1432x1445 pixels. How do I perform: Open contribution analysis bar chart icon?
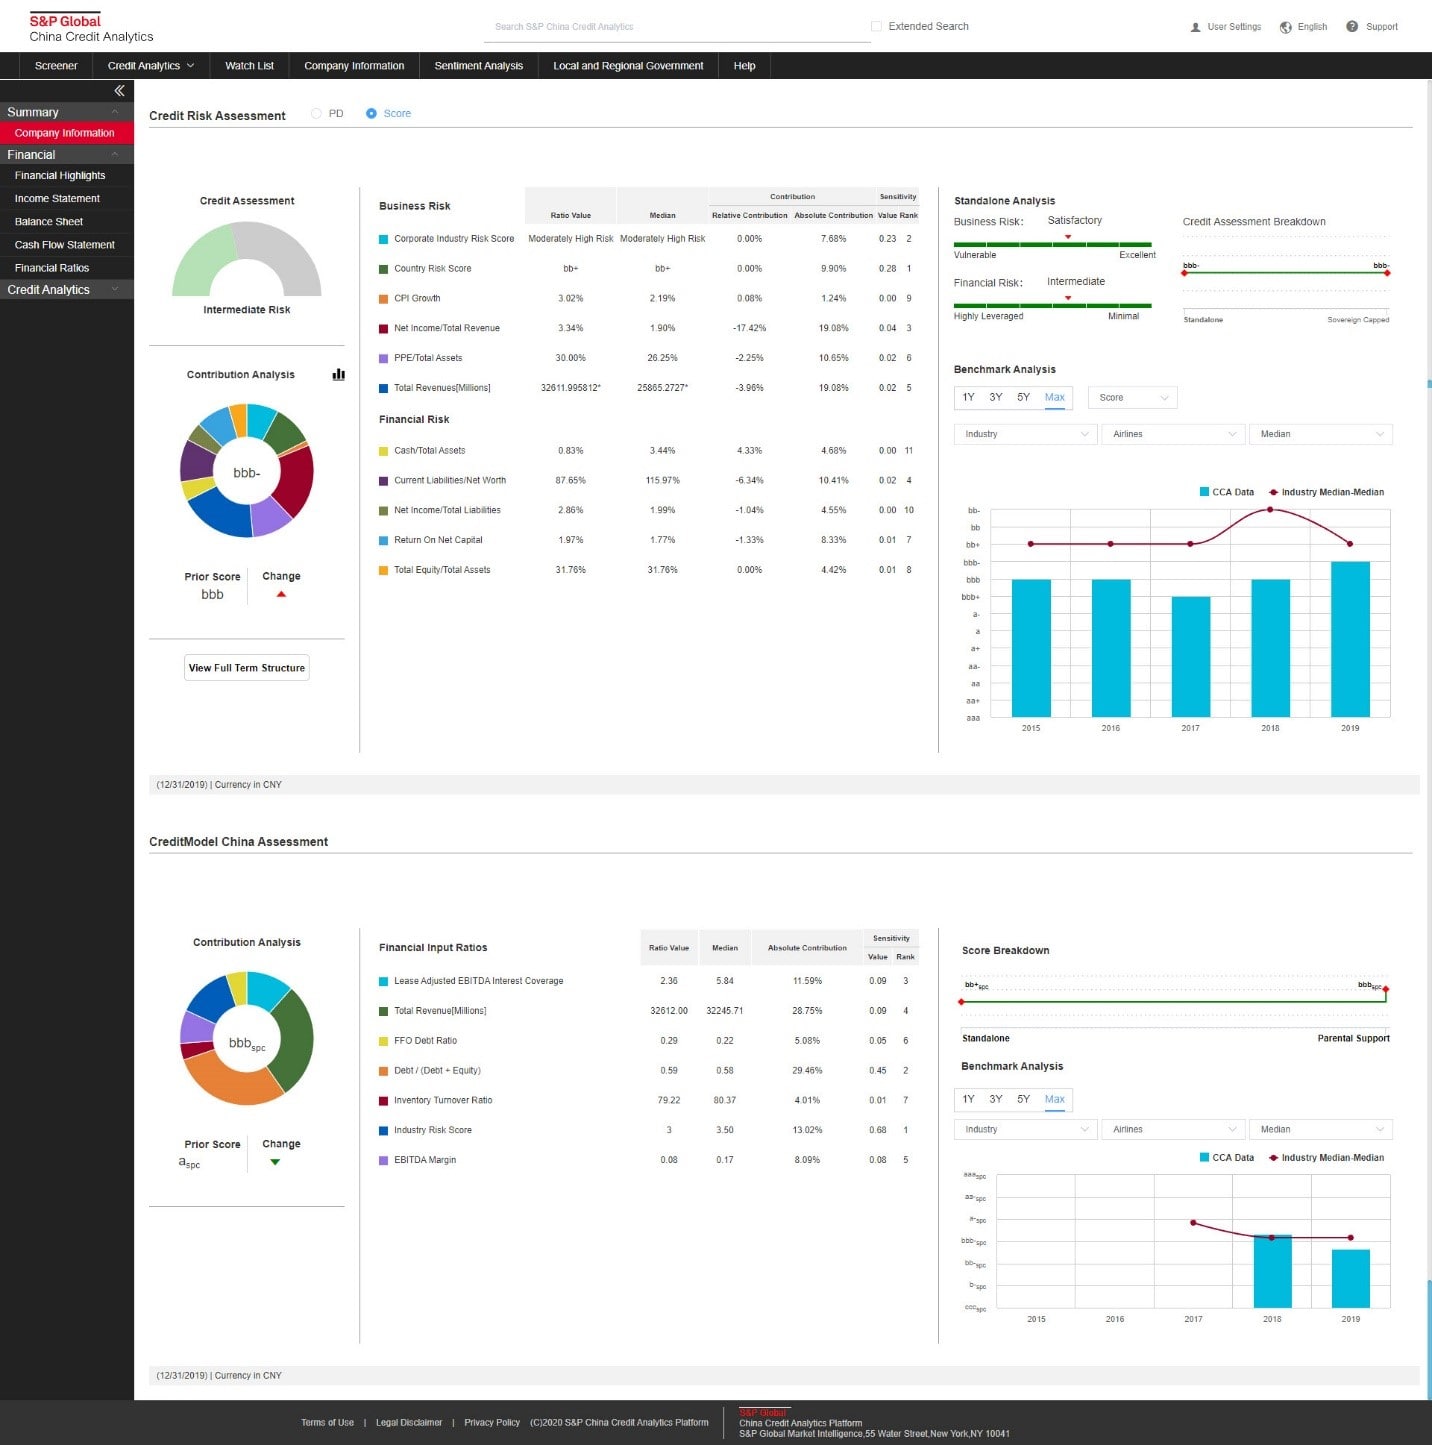click(x=339, y=374)
